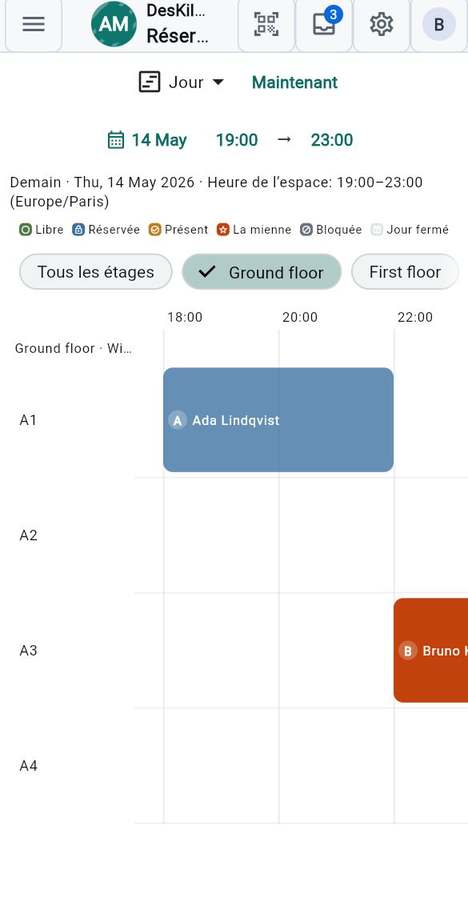Open Ada Lindqvist's reservation on A1

[278, 420]
